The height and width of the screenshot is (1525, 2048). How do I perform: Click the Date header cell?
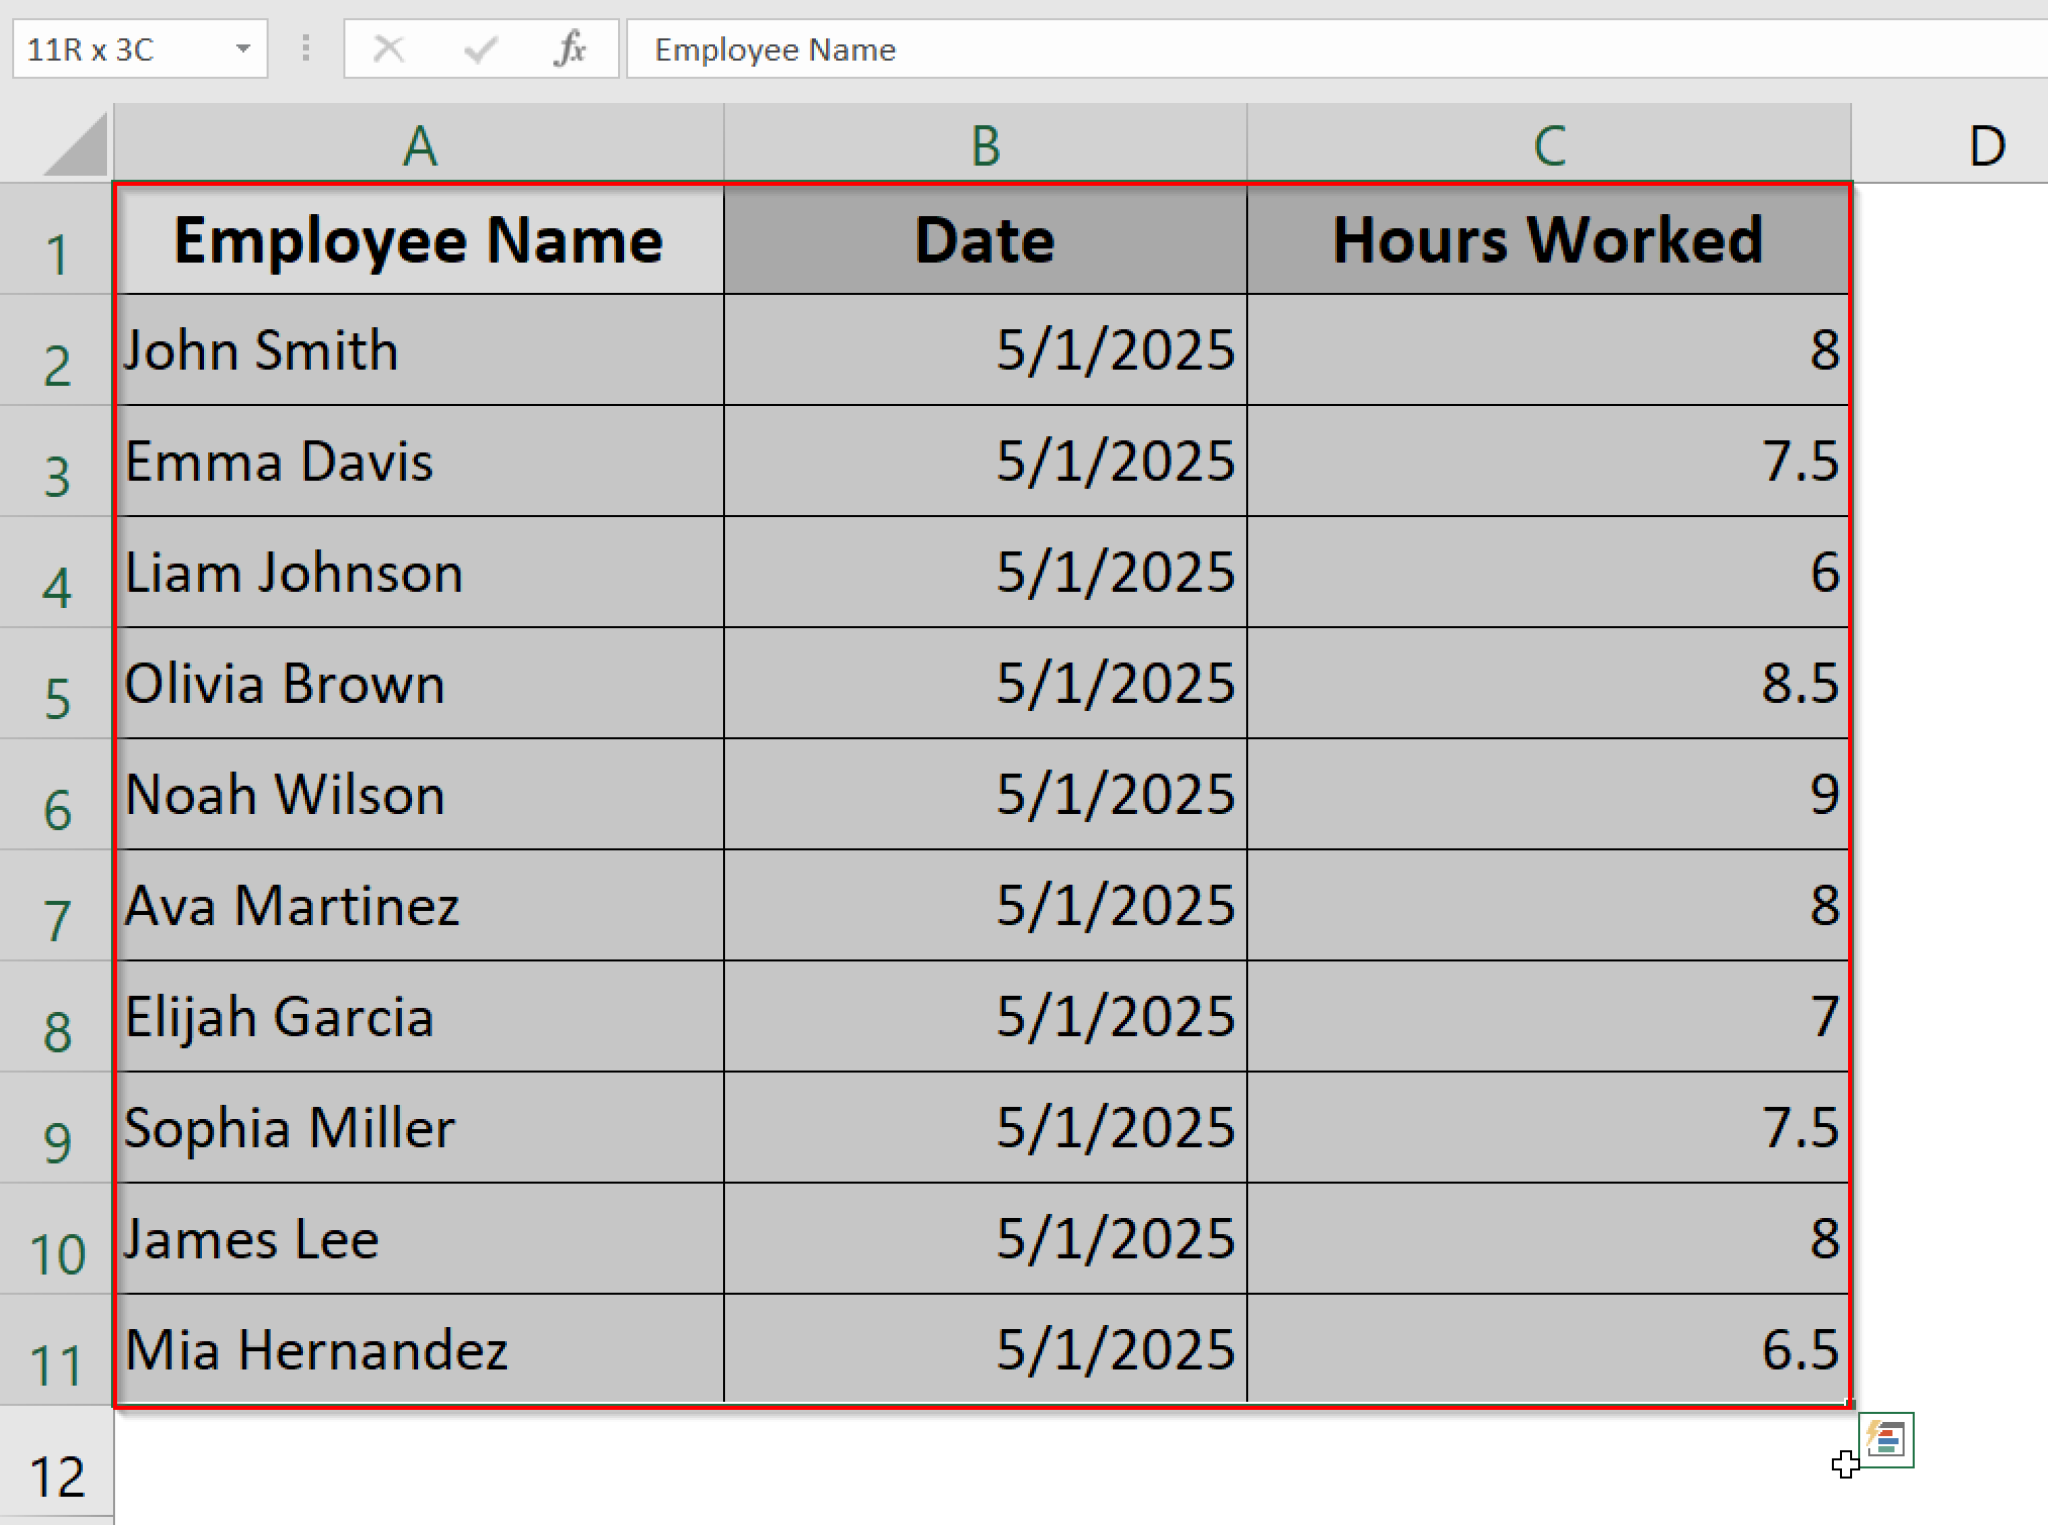[x=985, y=240]
